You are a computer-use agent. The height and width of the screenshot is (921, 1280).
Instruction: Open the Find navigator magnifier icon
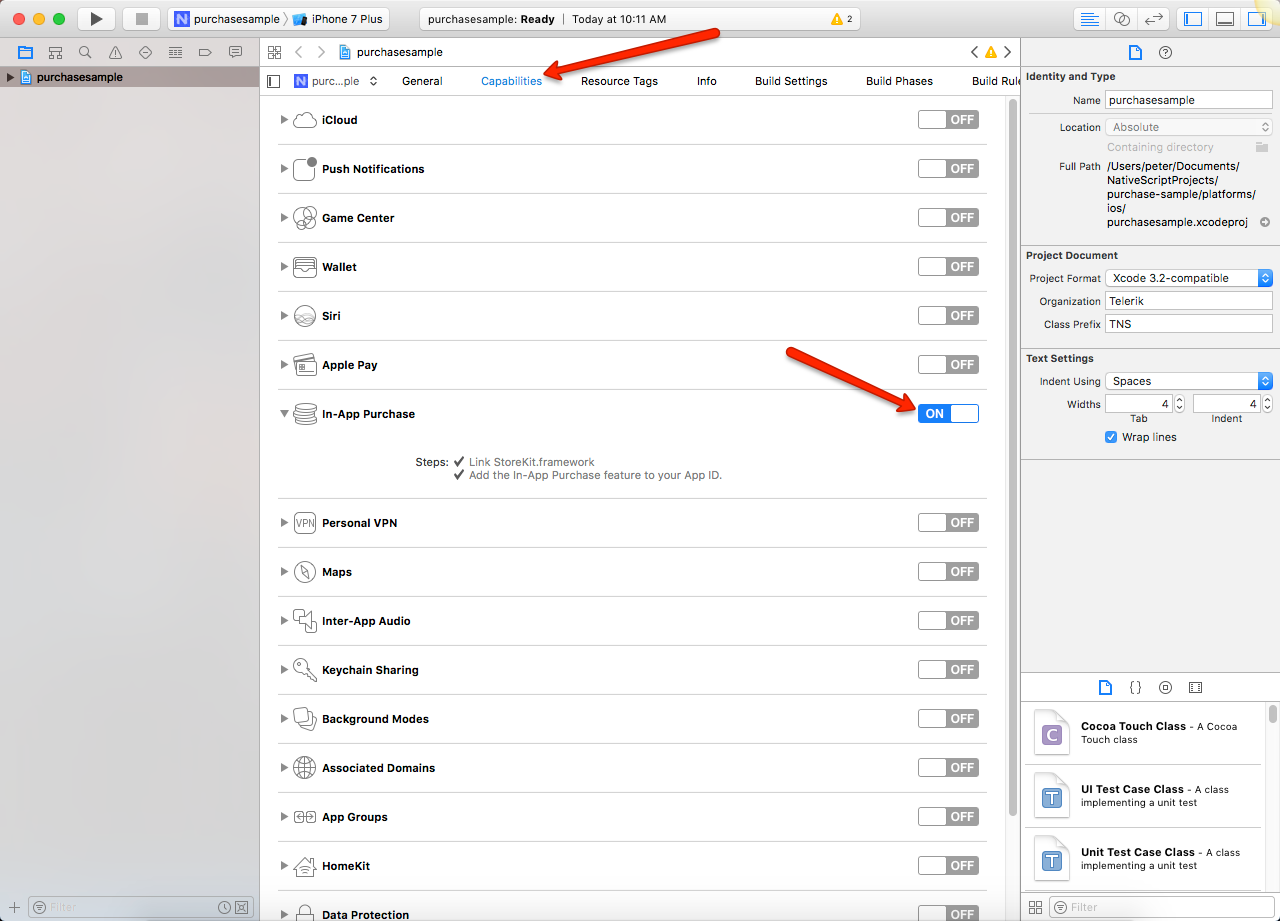pyautogui.click(x=85, y=52)
